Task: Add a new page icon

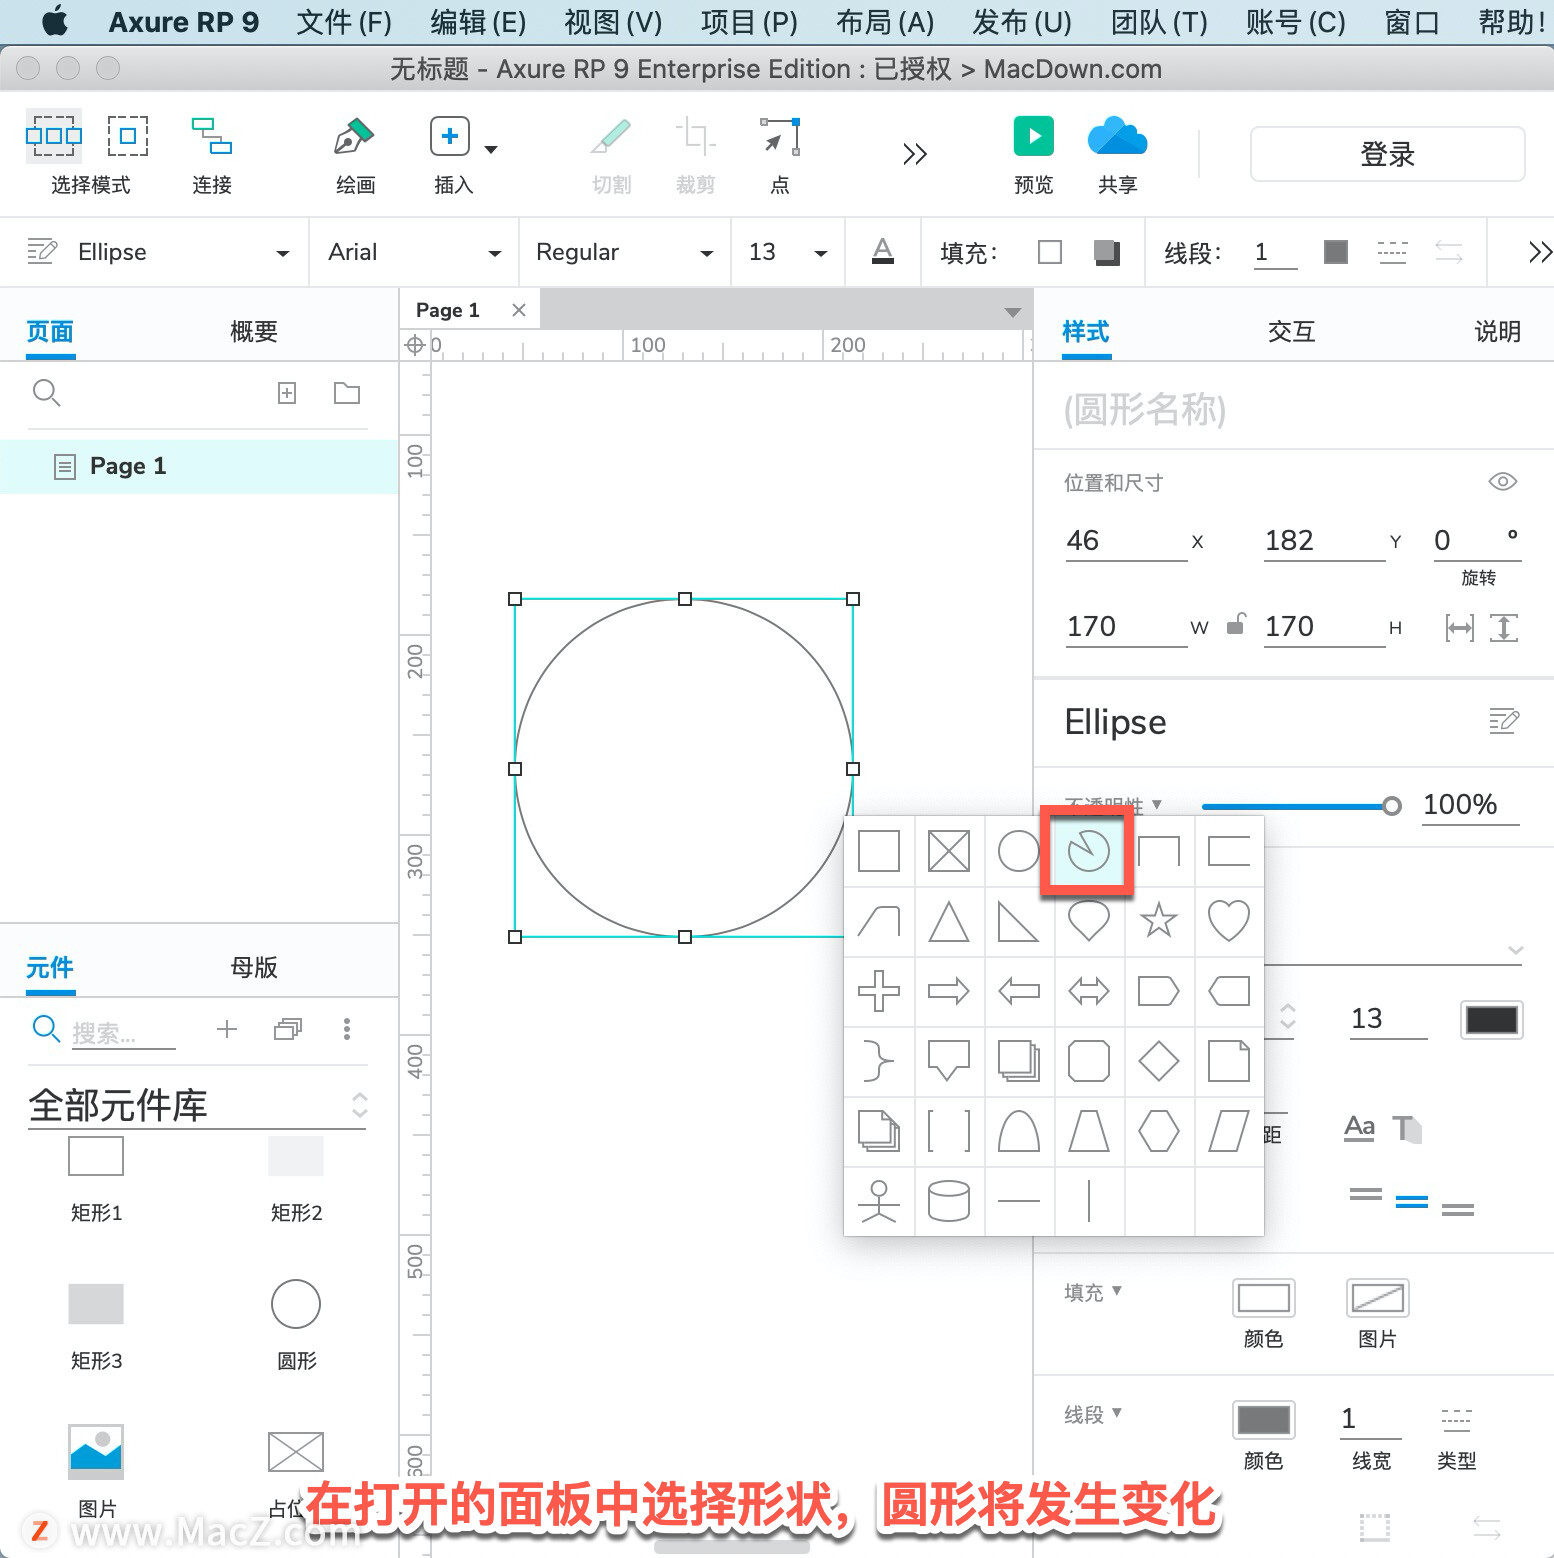Action: point(287,393)
